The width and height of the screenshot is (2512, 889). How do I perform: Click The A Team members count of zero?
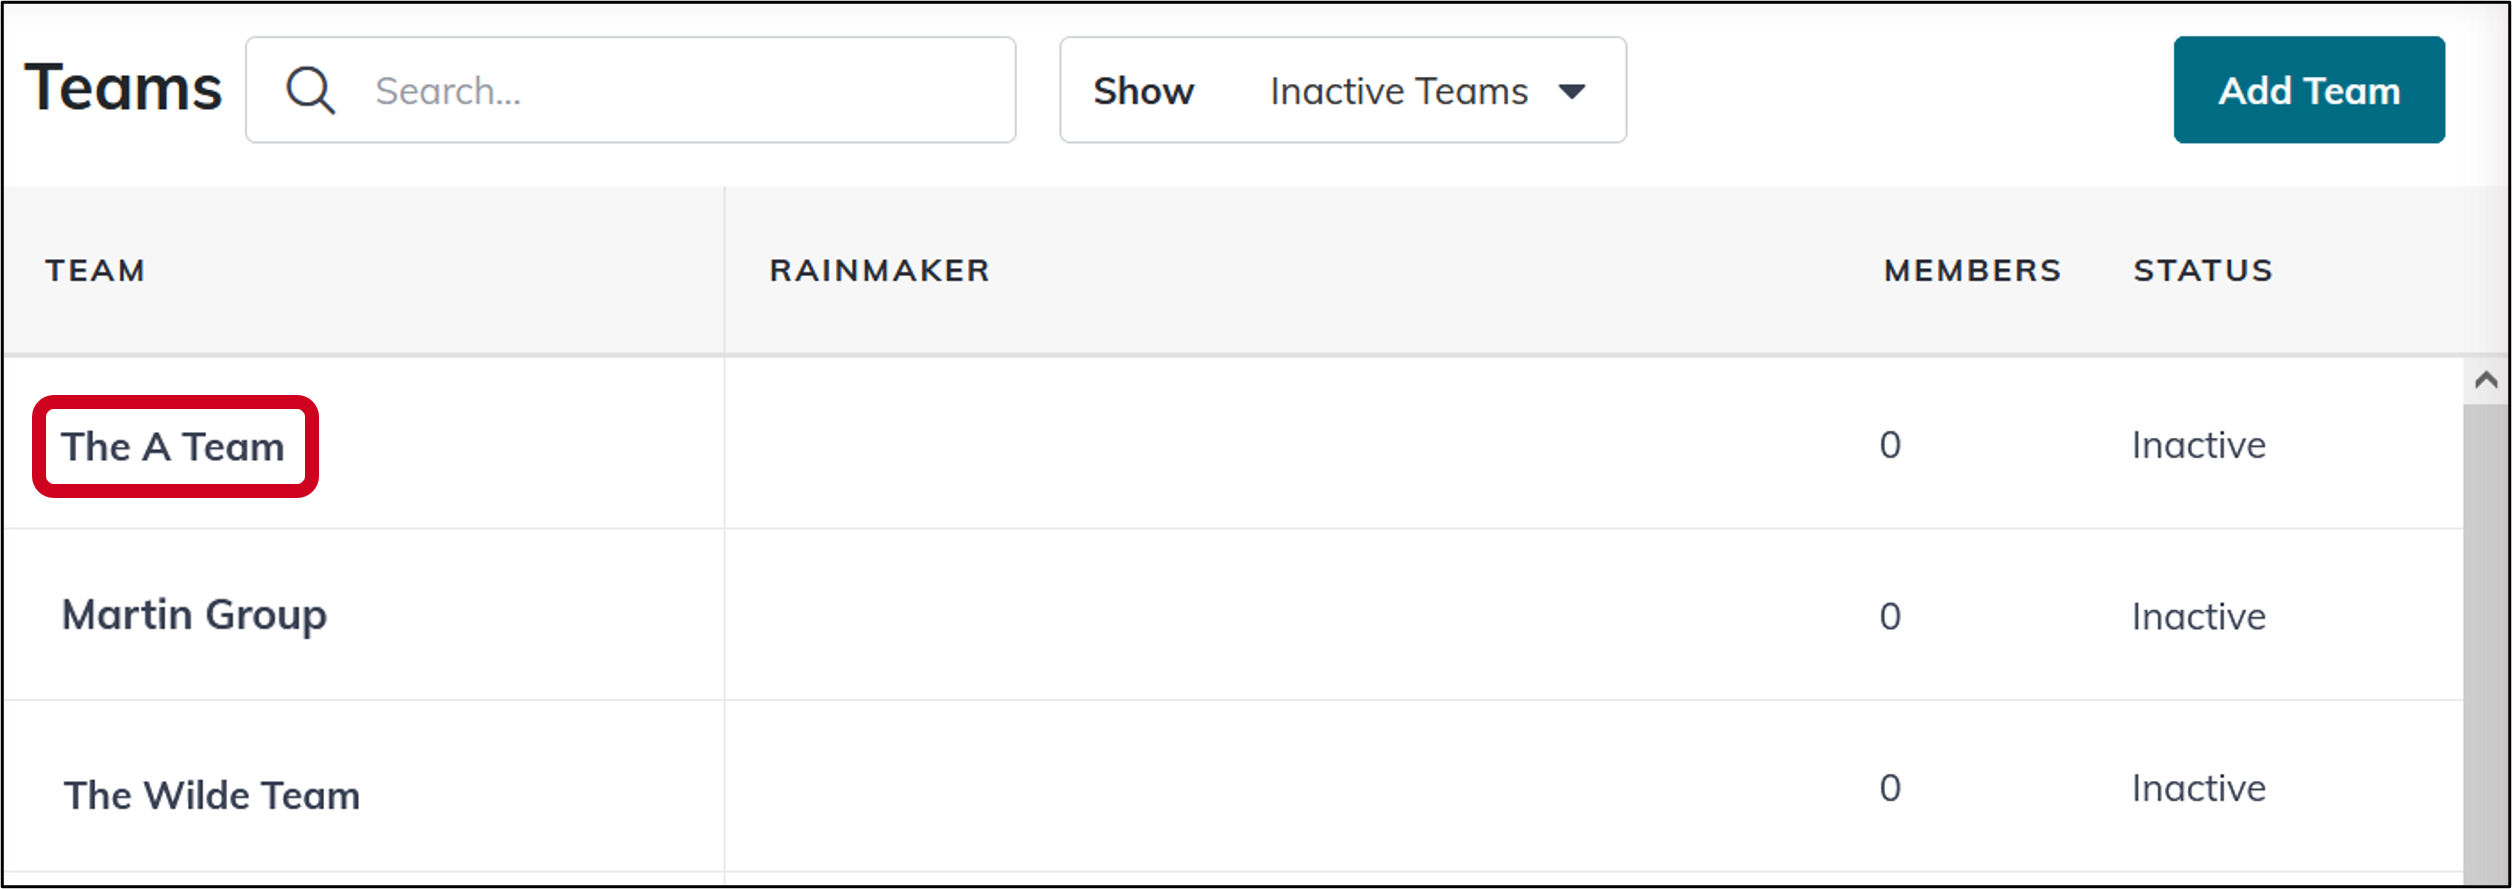click(x=1890, y=446)
